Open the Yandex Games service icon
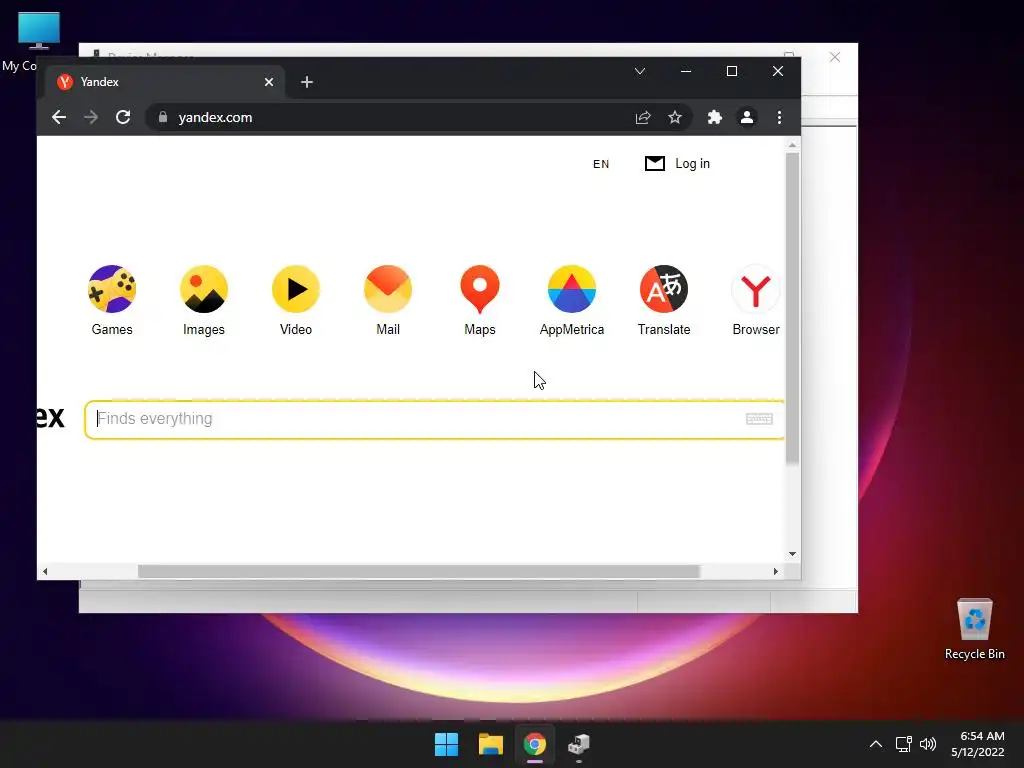 tap(112, 289)
